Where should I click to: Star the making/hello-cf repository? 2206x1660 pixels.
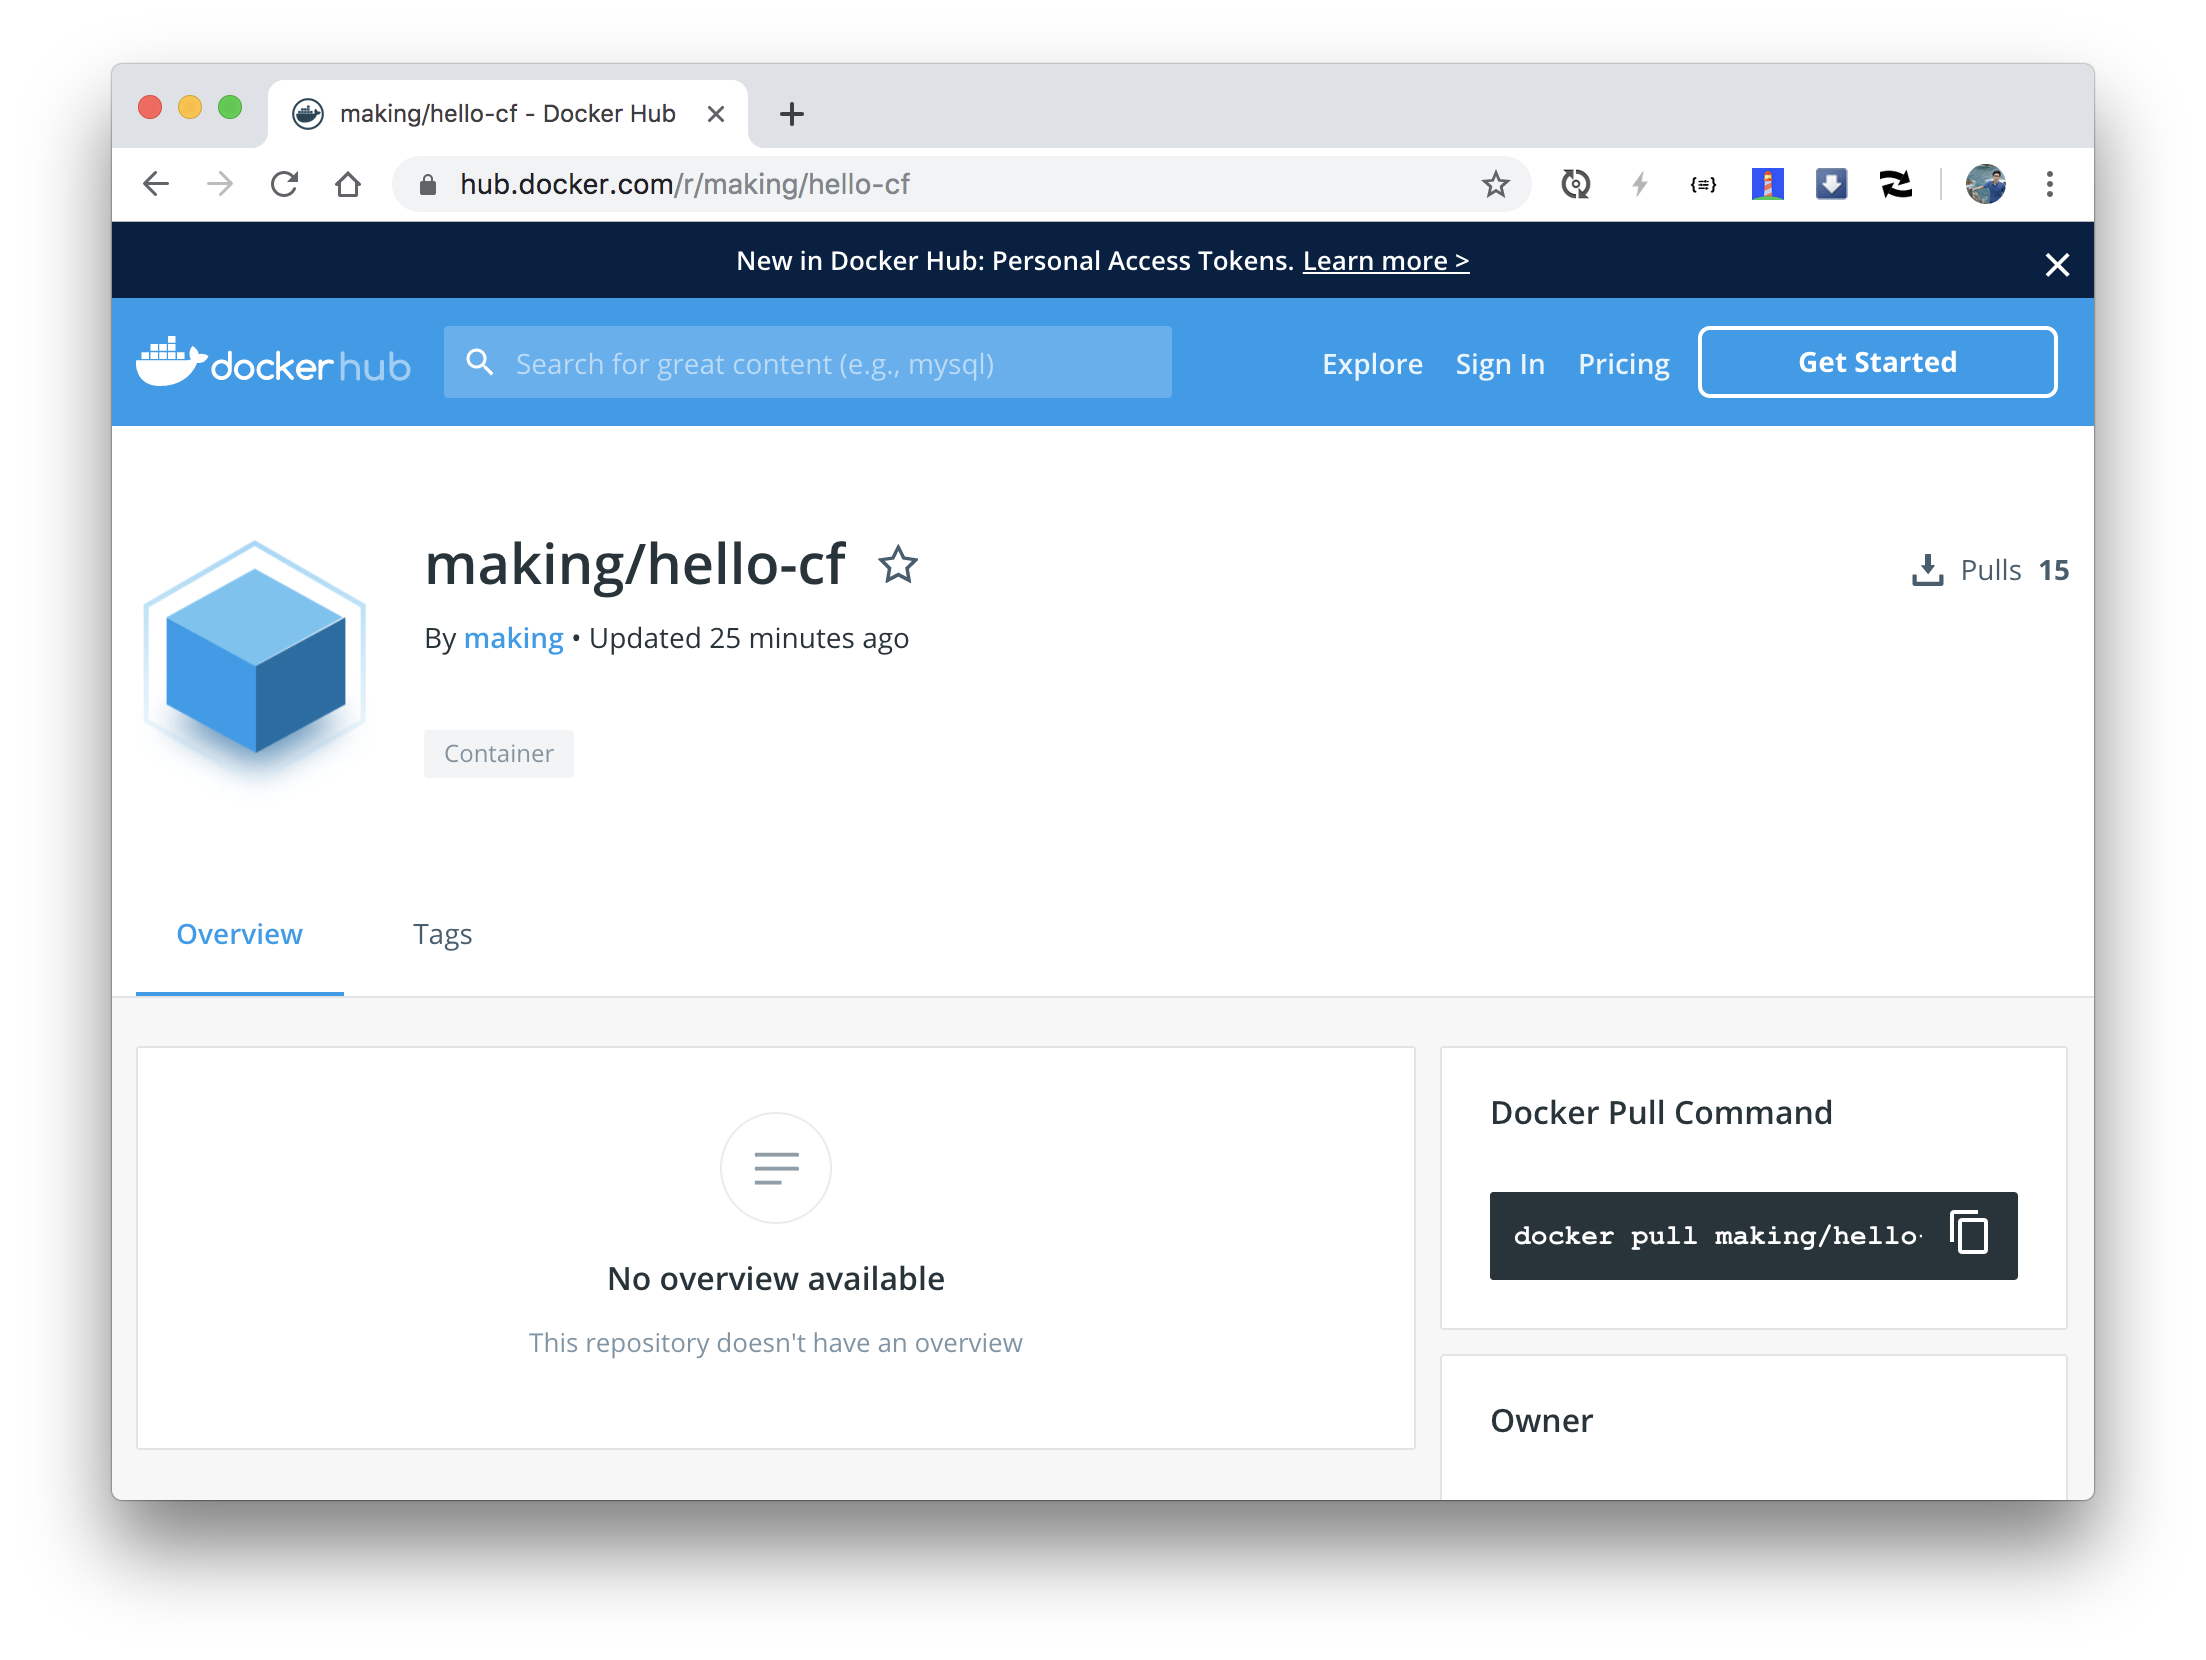pyautogui.click(x=898, y=565)
